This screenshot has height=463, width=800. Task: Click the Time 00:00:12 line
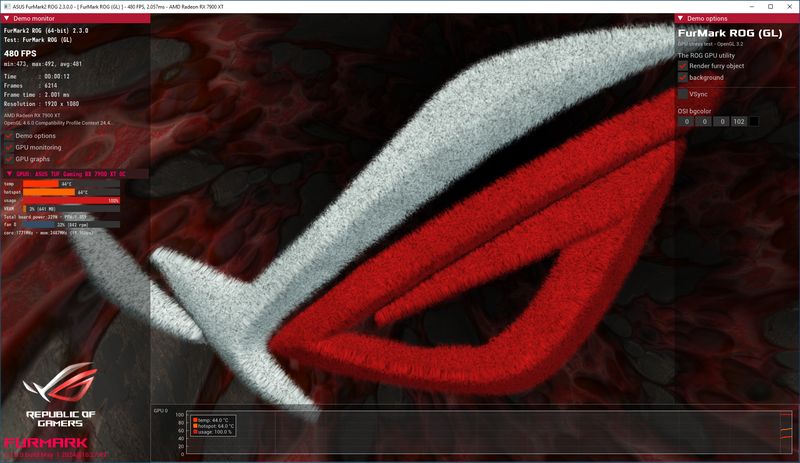37,76
